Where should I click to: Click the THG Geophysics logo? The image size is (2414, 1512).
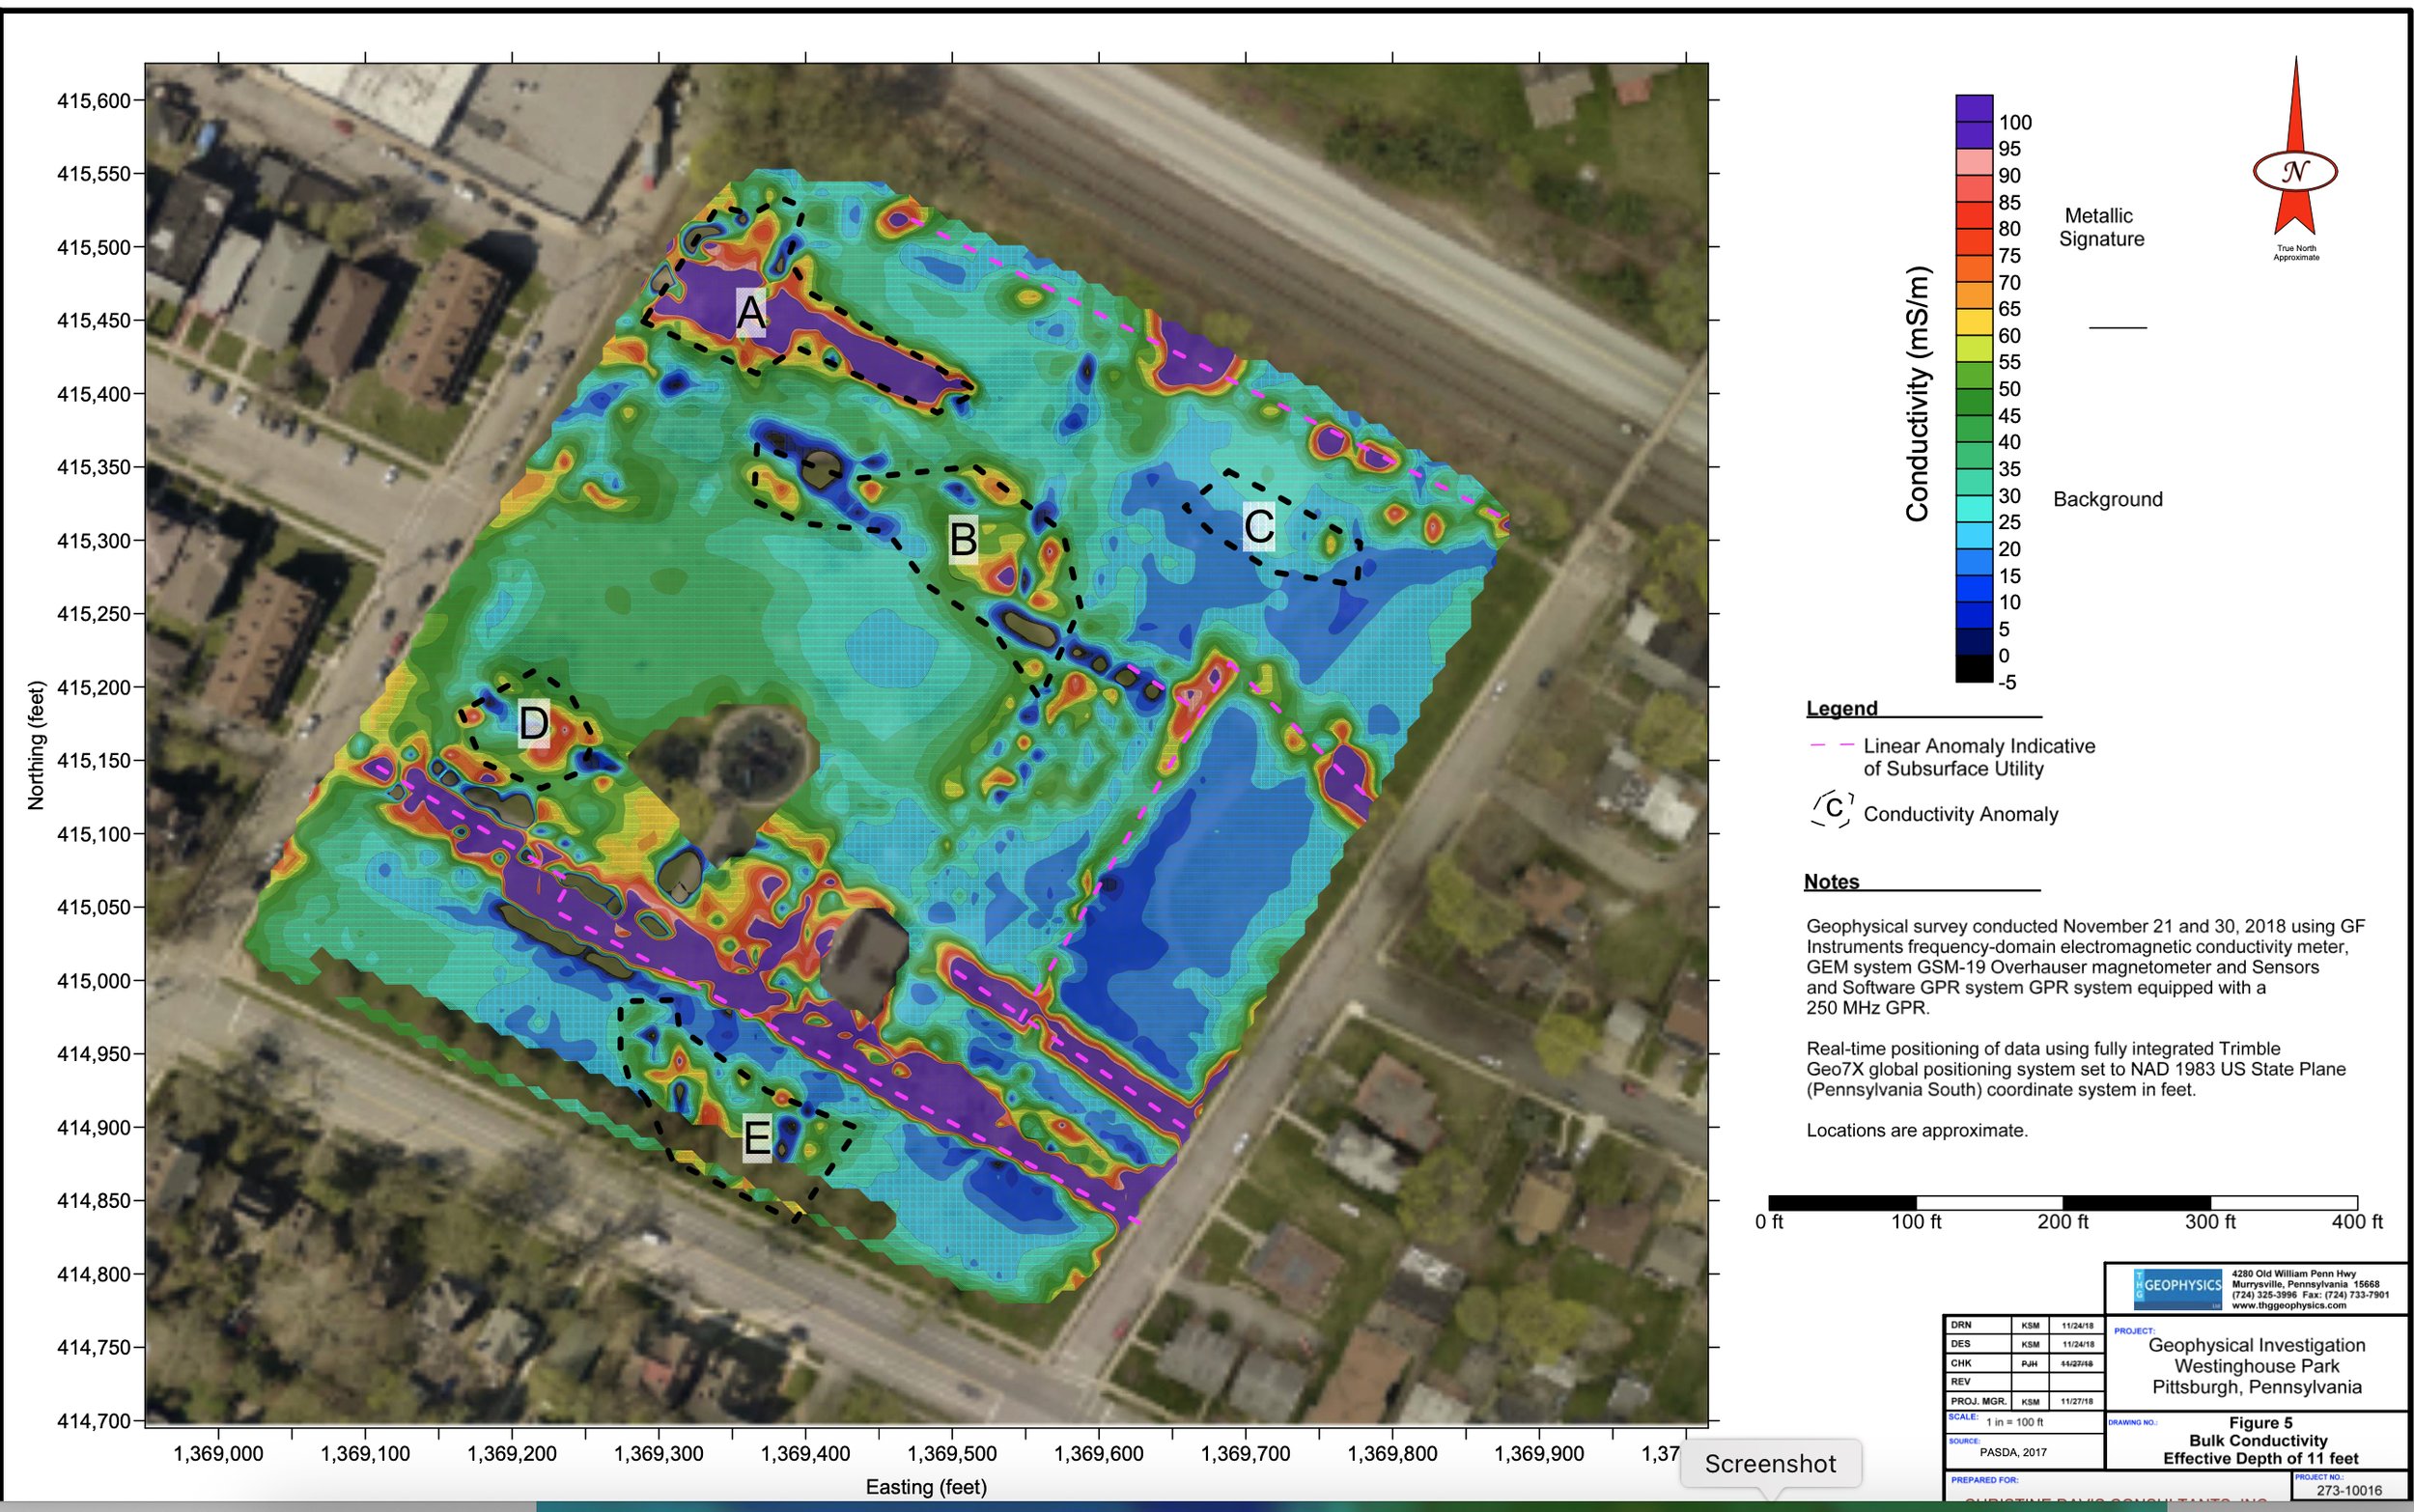2177,1287
